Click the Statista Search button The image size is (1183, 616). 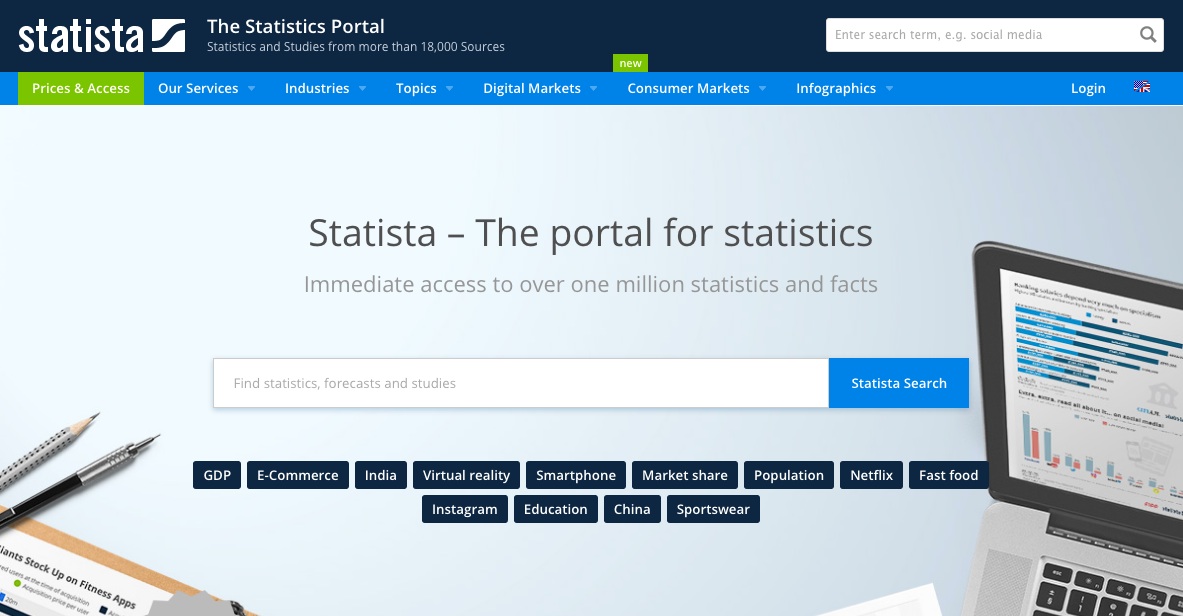(x=899, y=383)
